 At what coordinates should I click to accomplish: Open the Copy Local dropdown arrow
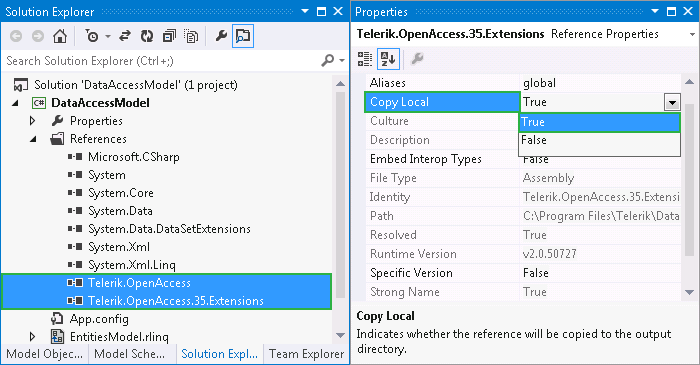(672, 103)
